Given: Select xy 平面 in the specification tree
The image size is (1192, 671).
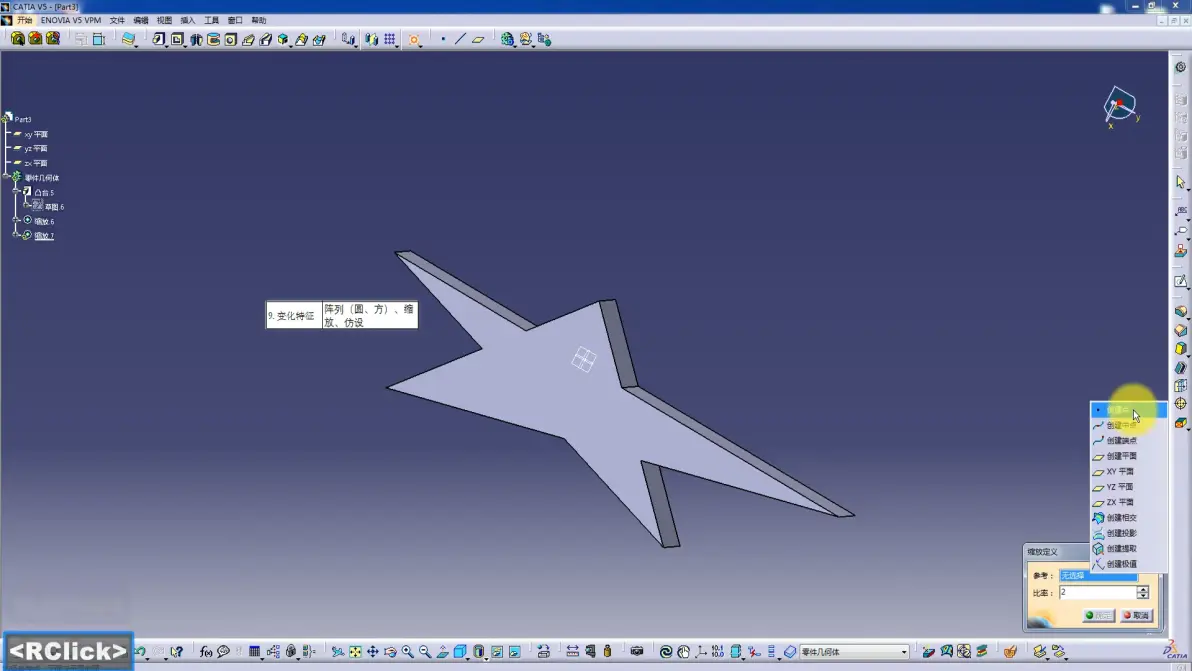Looking at the screenshot, I should coord(36,135).
